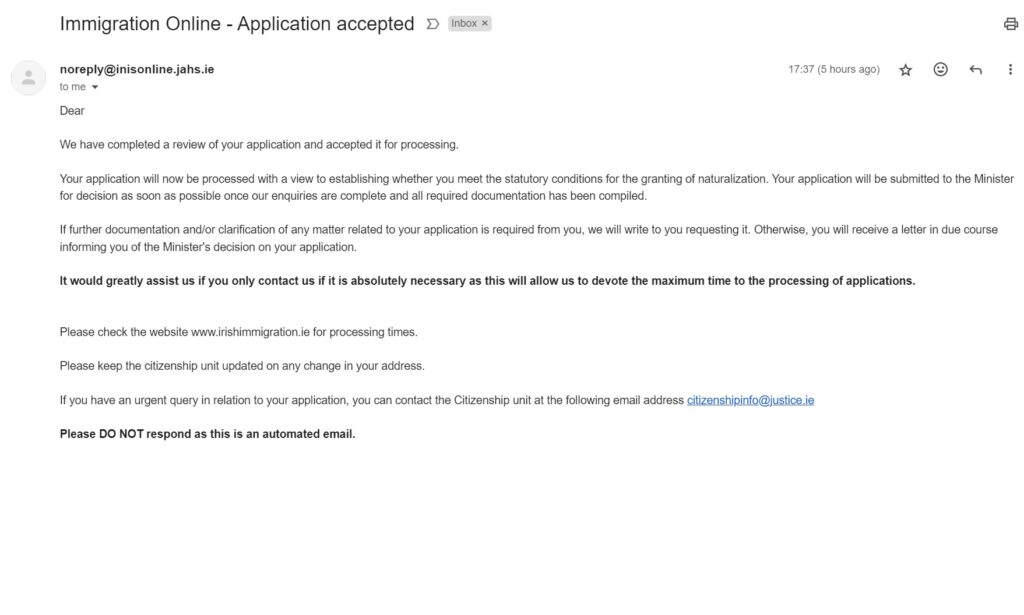Toggle the importance marker beside the subject
Image resolution: width=1024 pixels, height=615 pixels.
[432, 23]
